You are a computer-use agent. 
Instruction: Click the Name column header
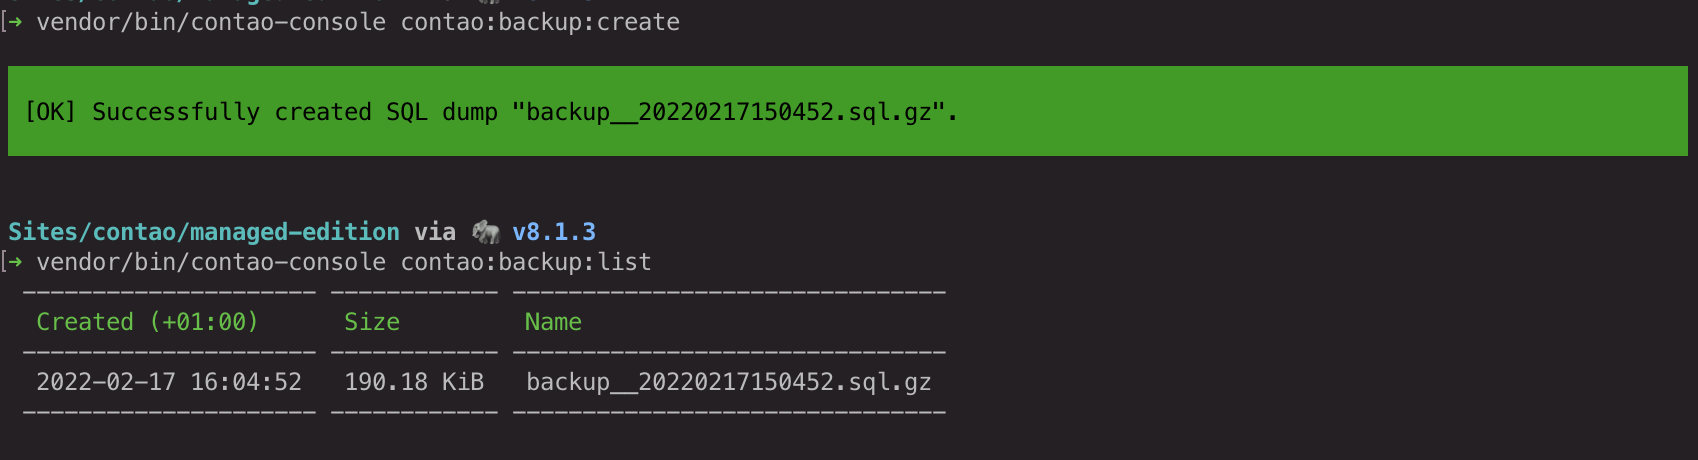(553, 322)
